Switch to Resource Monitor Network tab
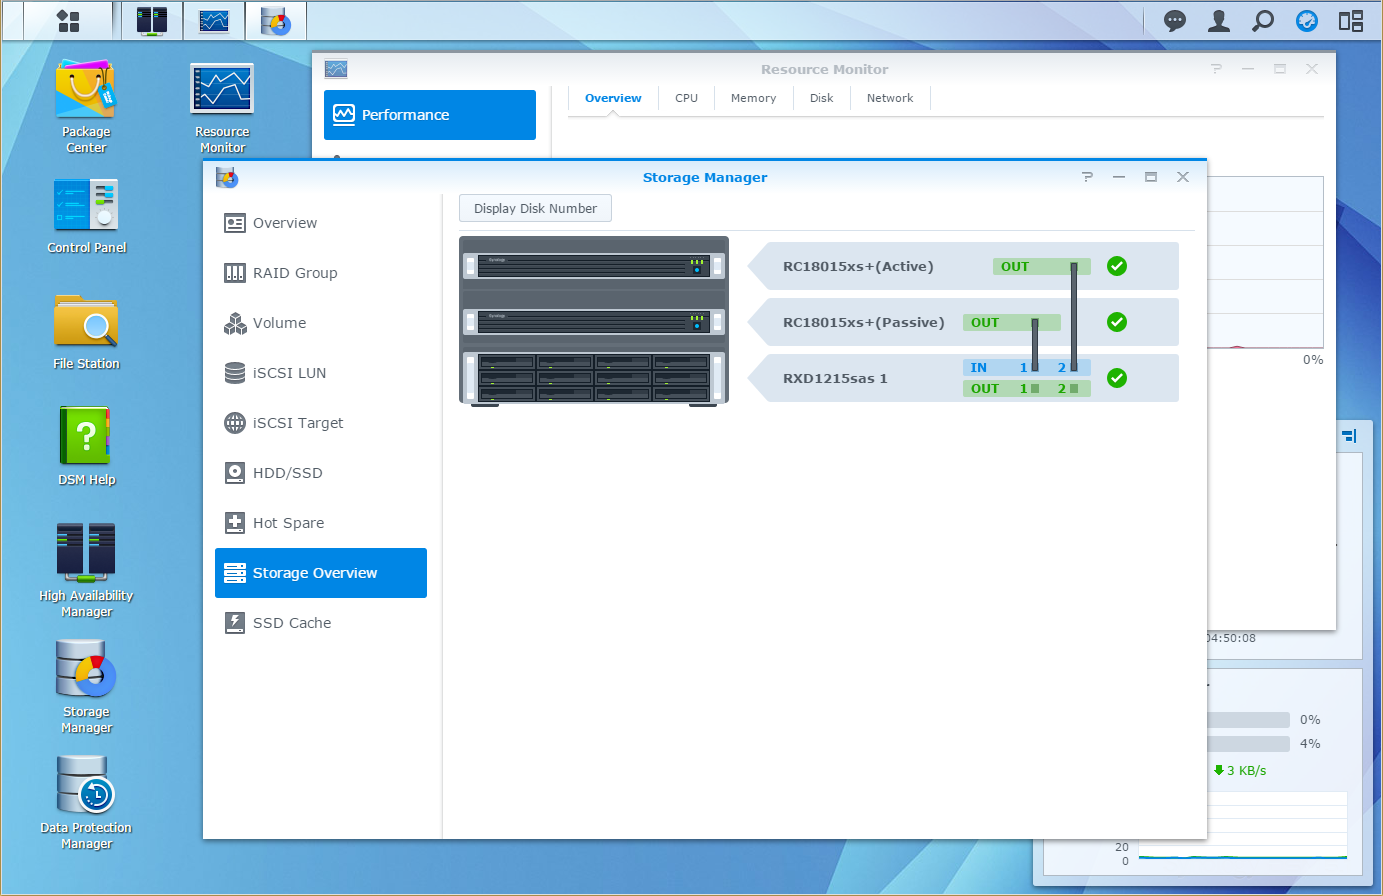The width and height of the screenshot is (1383, 896). 890,98
